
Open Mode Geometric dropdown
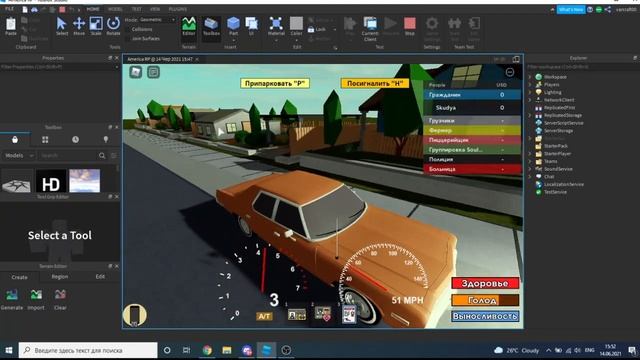(157, 20)
